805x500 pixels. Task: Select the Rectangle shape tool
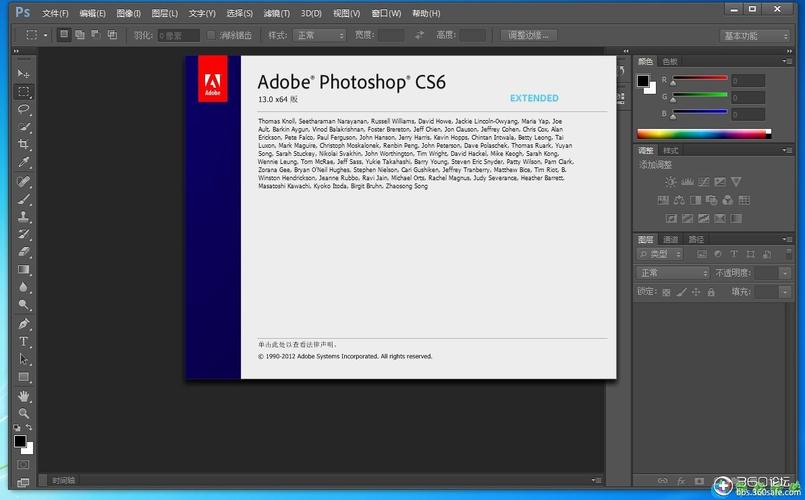23,377
